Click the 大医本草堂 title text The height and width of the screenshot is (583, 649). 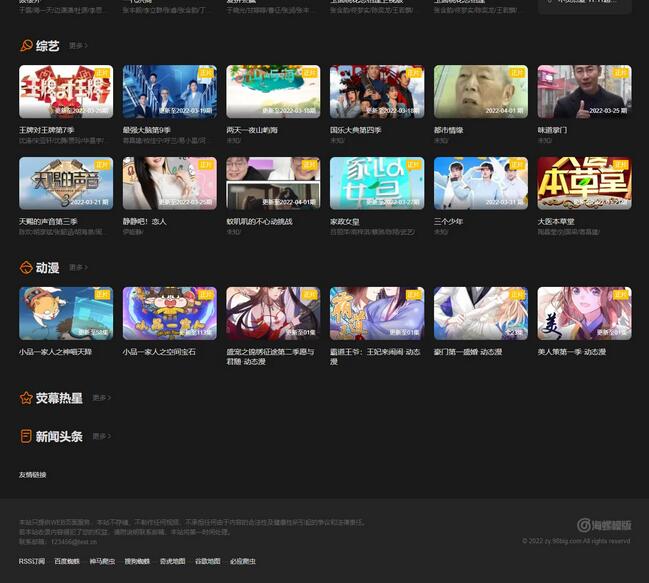(x=556, y=222)
